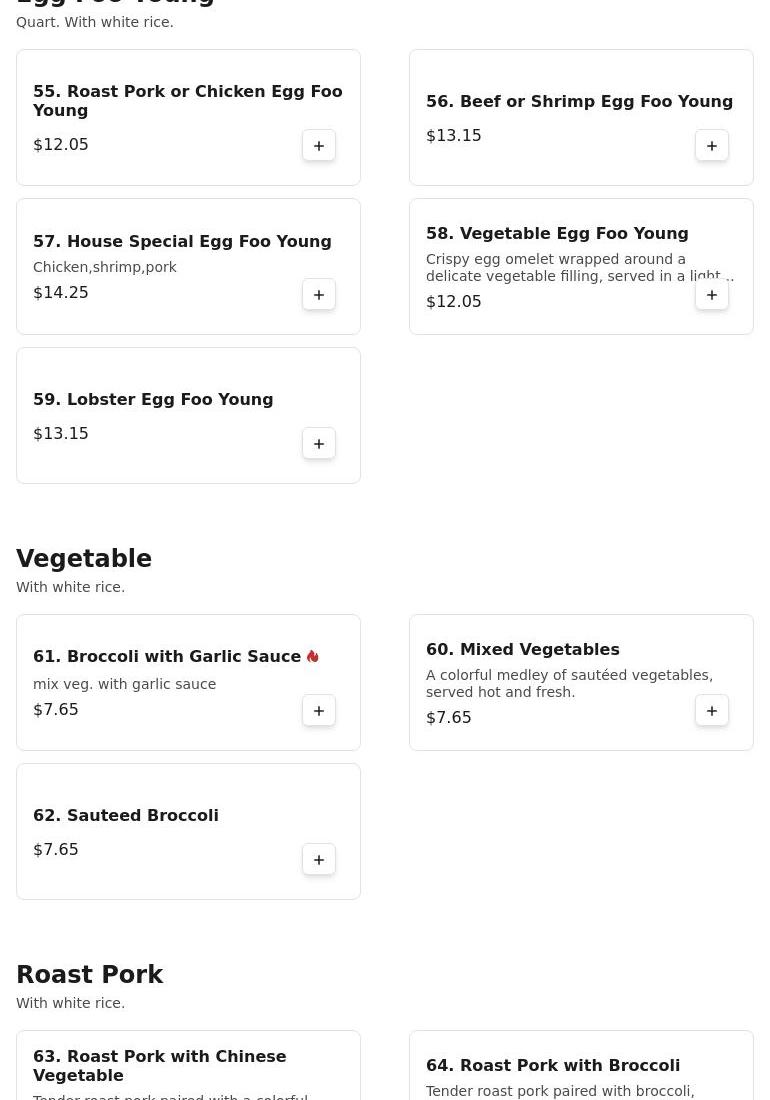The image size is (770, 1100).
Task: Open 60. Mixed Vegetables item details
Action: (522, 649)
